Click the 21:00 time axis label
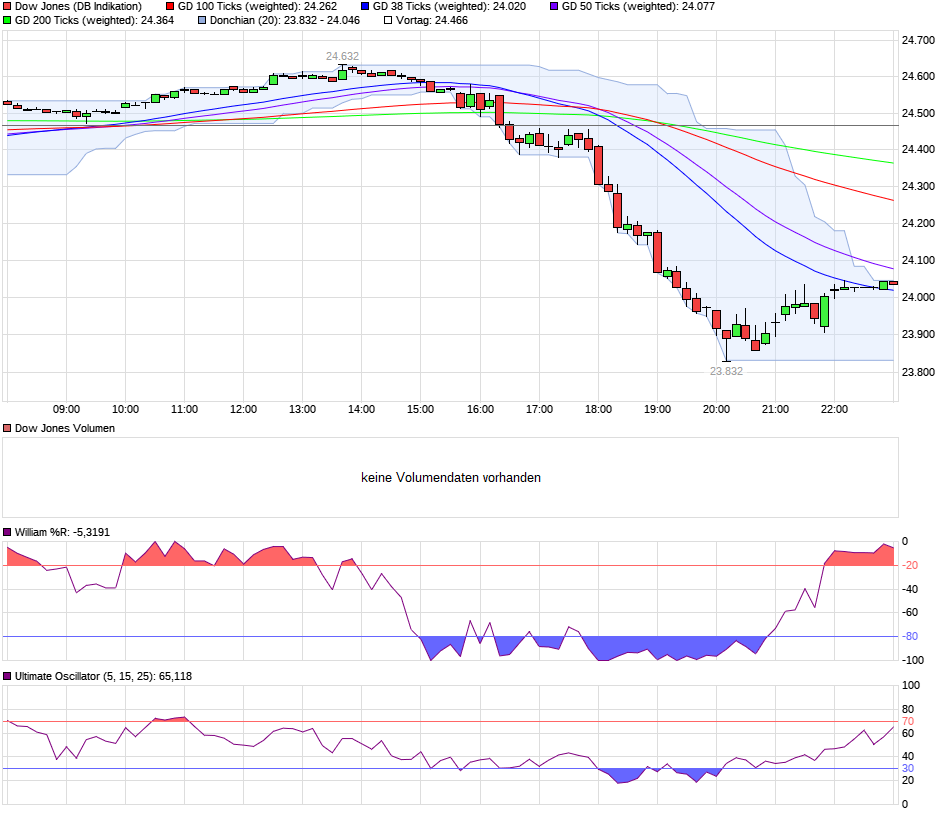 775,409
